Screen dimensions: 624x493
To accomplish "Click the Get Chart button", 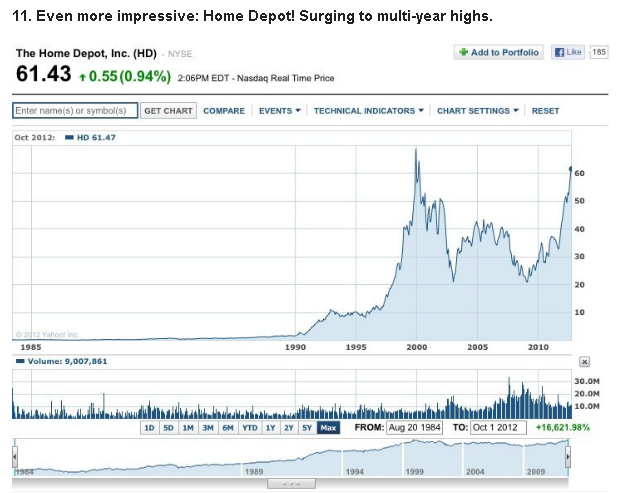I will pos(168,111).
